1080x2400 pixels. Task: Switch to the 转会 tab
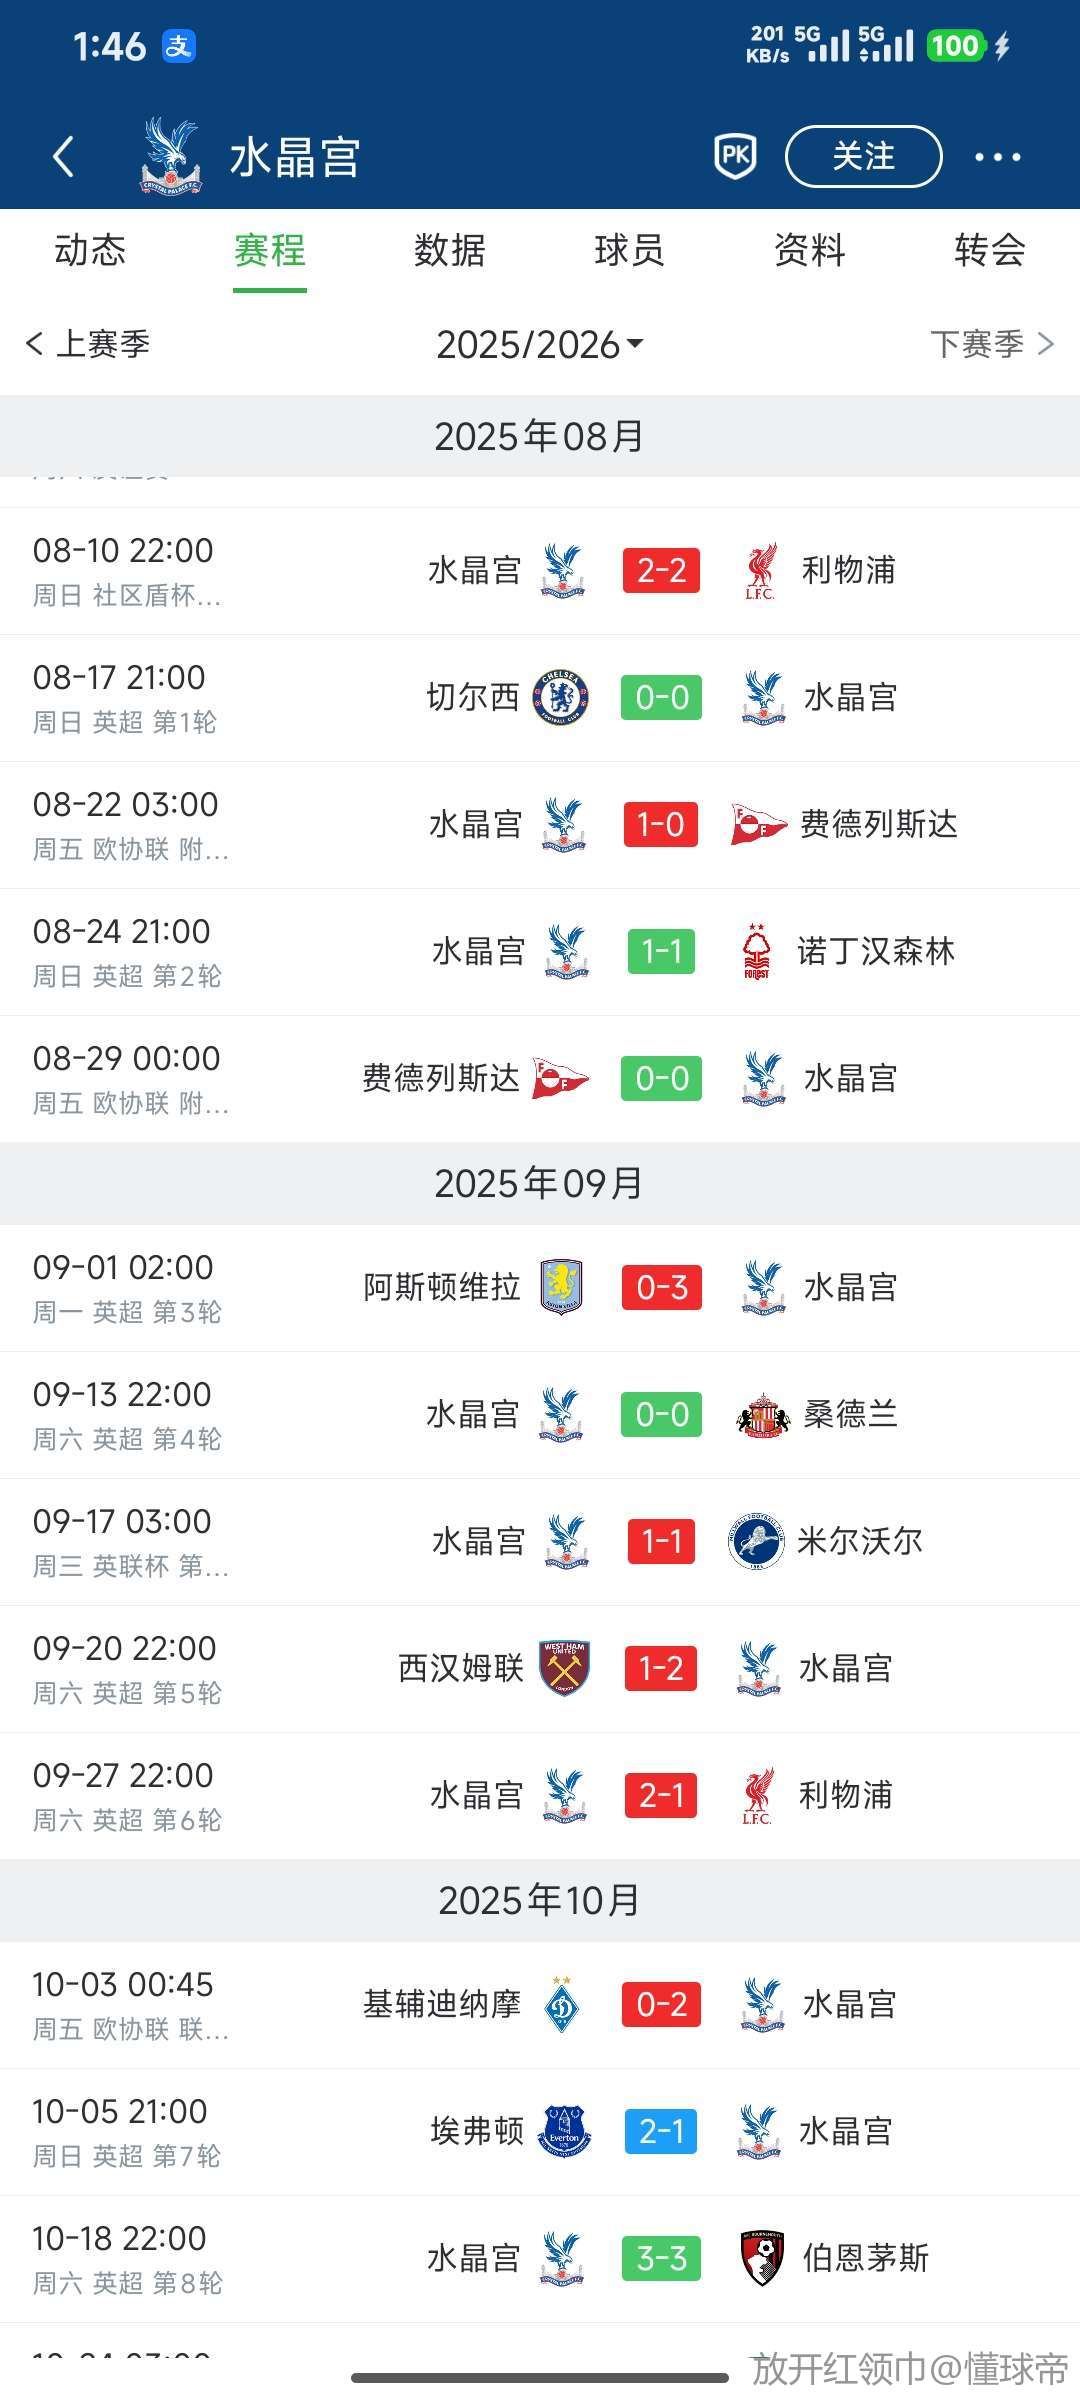click(x=989, y=250)
